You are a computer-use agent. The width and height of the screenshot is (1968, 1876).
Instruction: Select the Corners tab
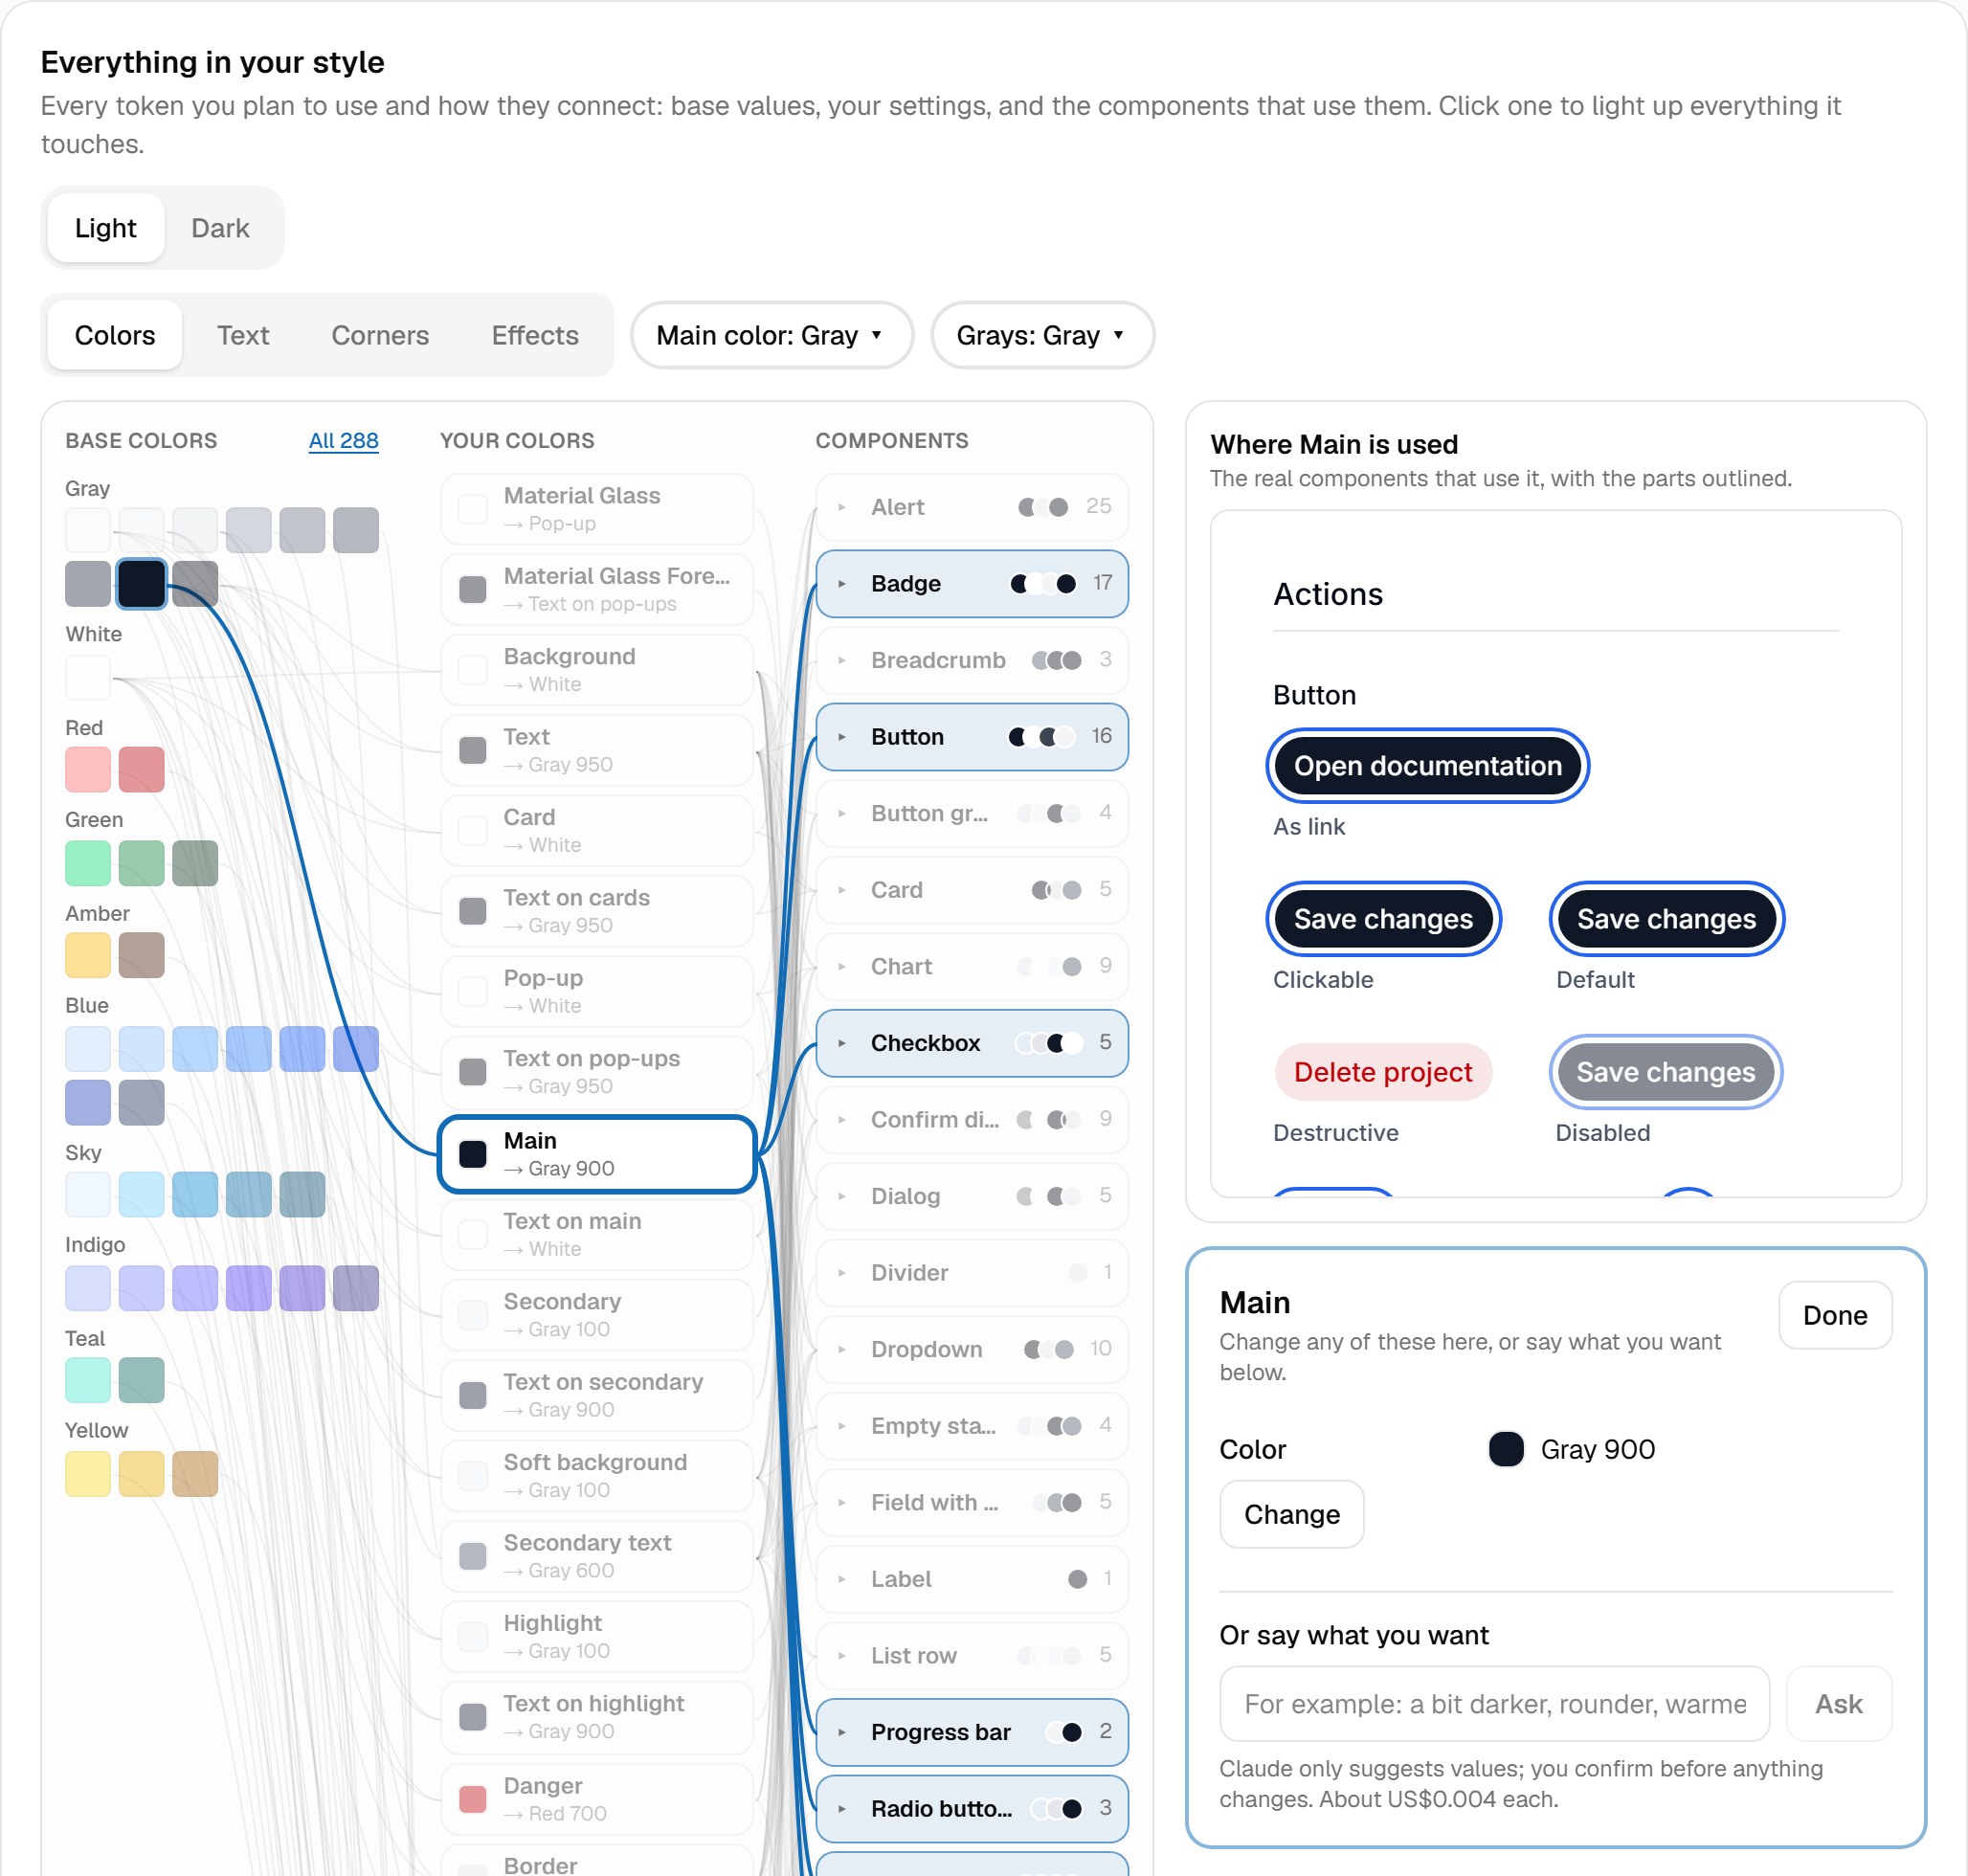[380, 335]
